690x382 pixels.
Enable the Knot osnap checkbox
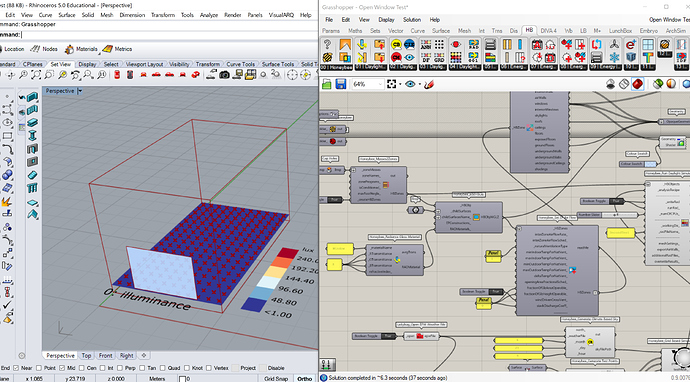point(187,368)
